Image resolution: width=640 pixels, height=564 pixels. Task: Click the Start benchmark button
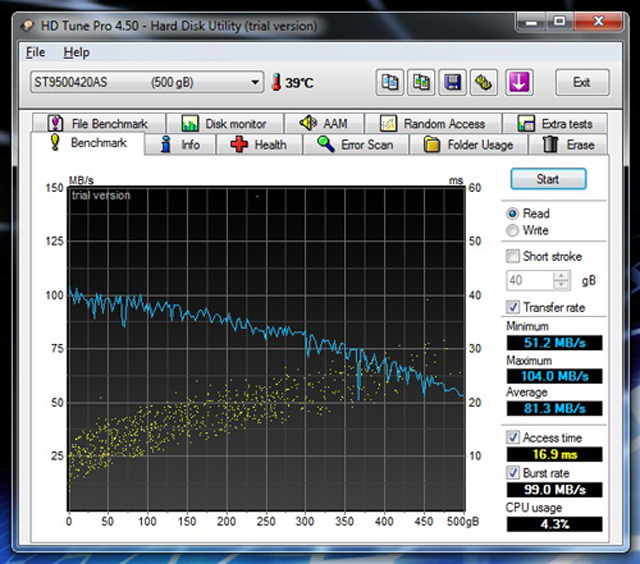tap(548, 180)
